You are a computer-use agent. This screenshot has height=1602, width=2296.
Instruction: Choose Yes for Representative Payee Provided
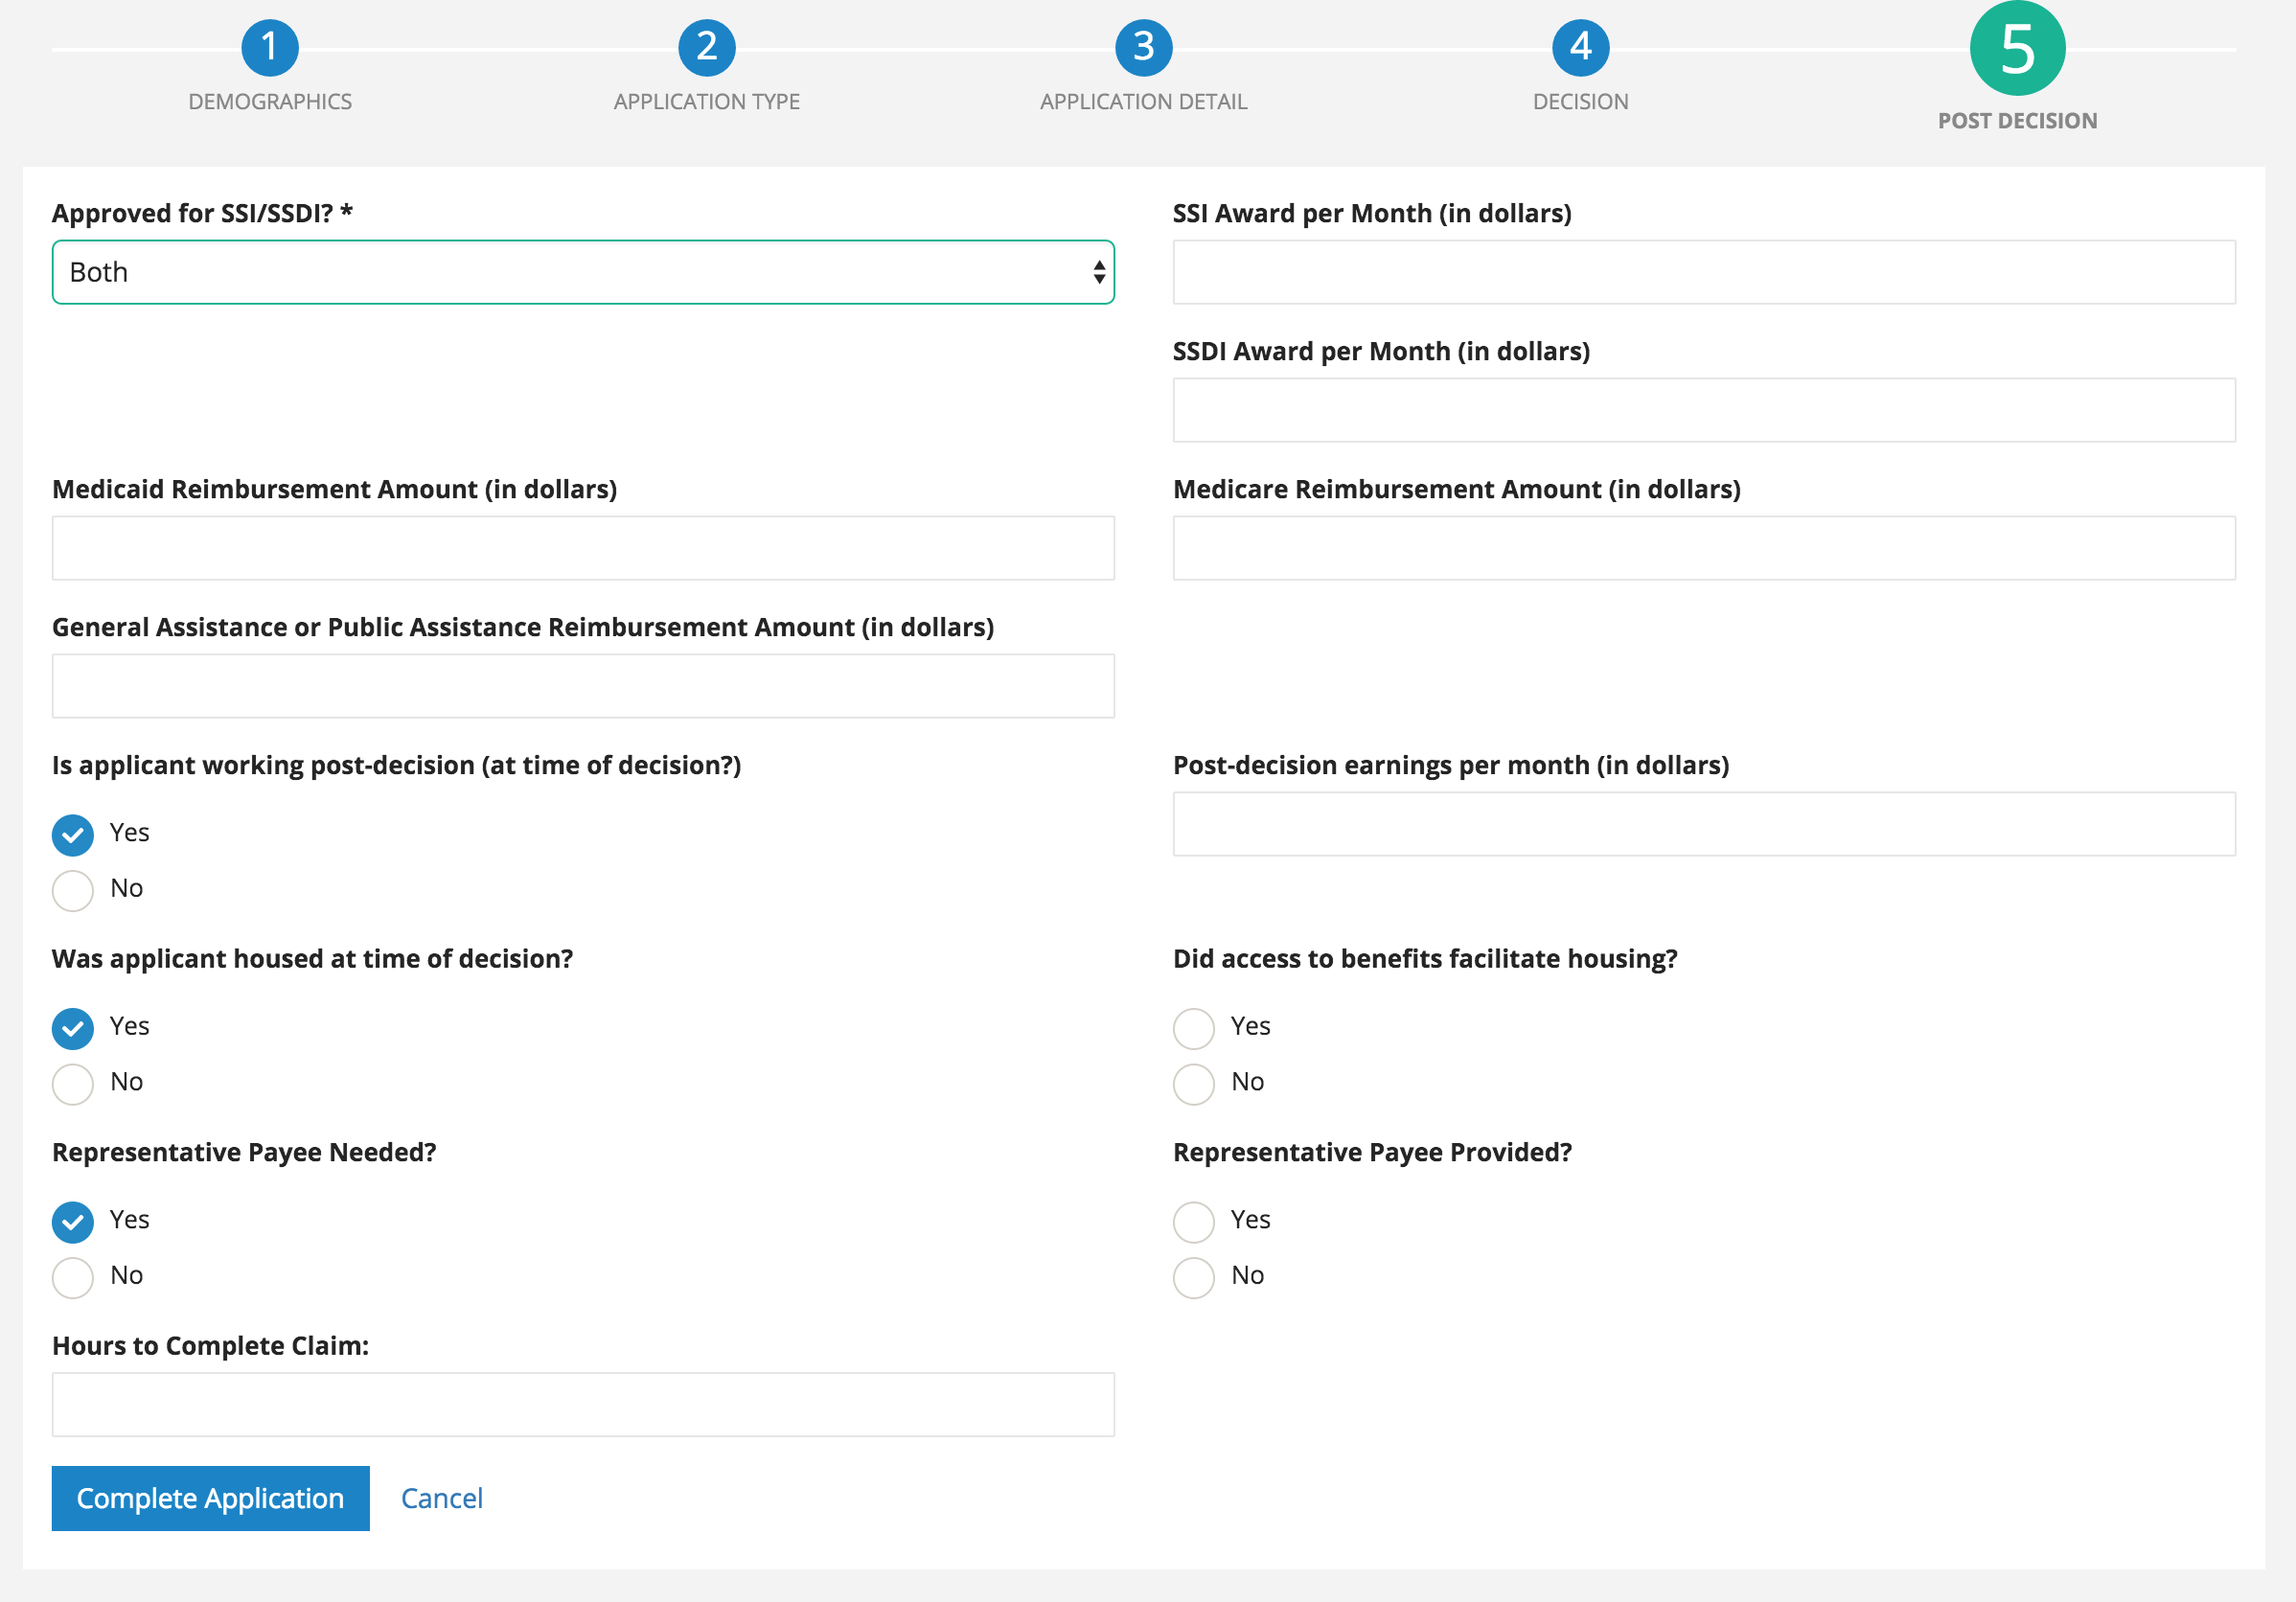pos(1193,1221)
